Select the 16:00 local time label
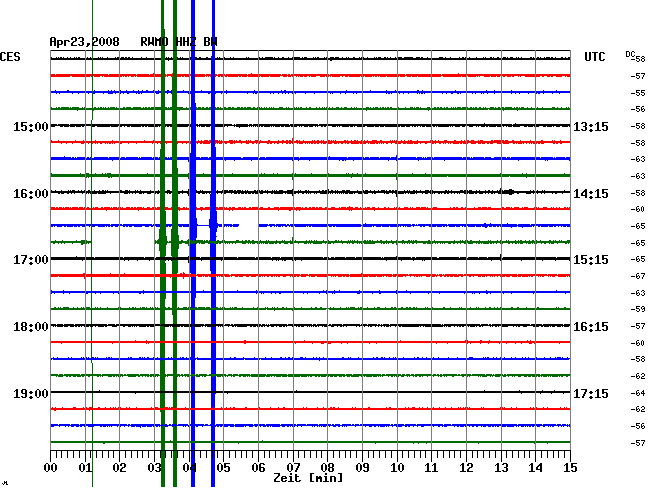This screenshot has height=494, width=650. [x=31, y=194]
